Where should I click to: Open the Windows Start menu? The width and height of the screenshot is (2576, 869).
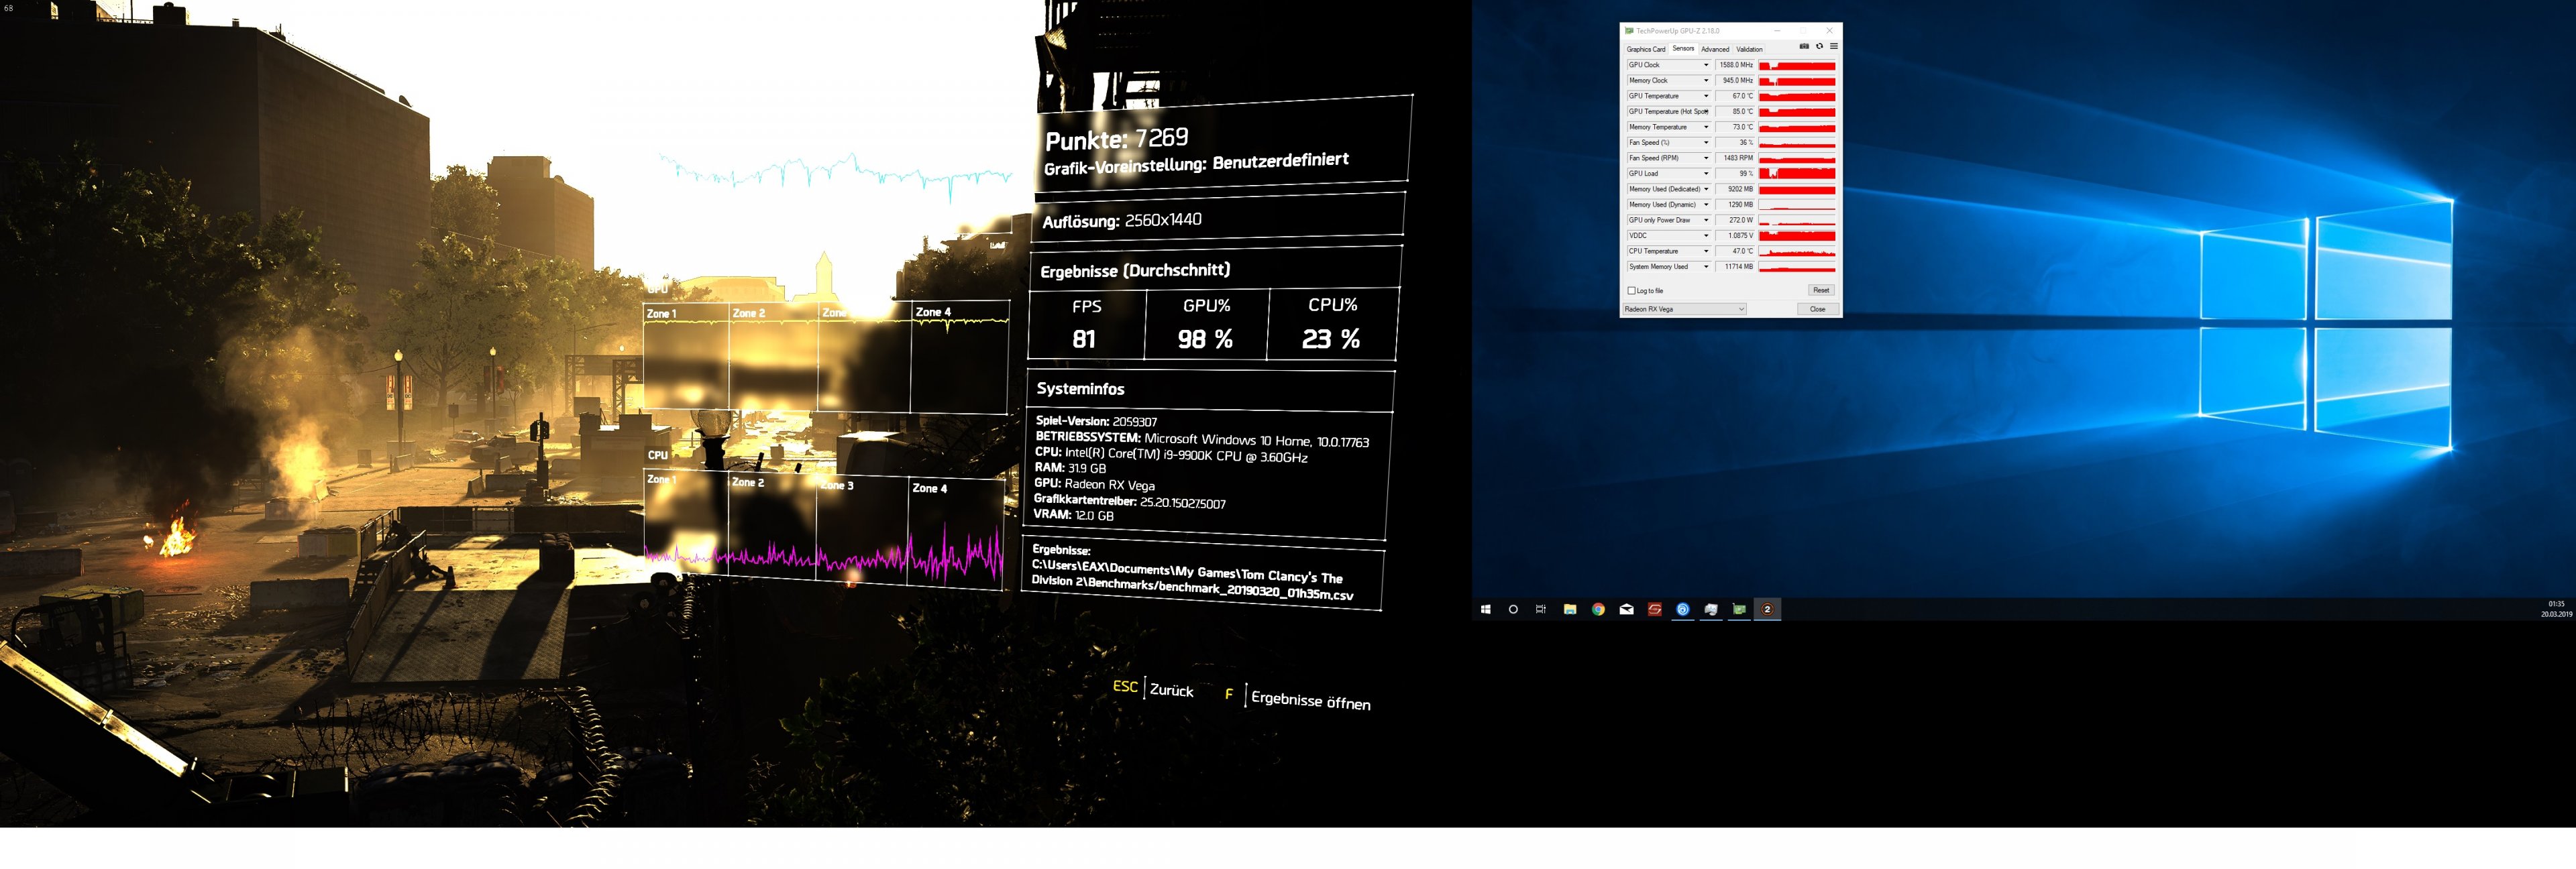(x=1485, y=609)
